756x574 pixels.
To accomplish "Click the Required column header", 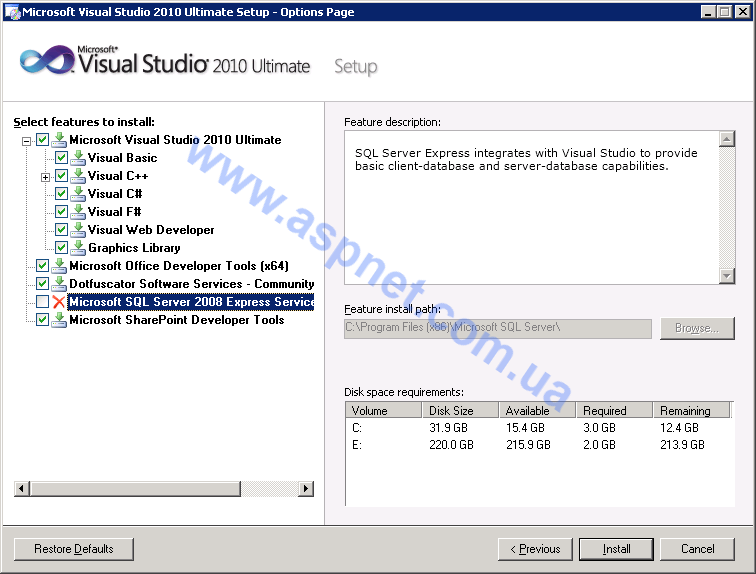I will coord(615,410).
